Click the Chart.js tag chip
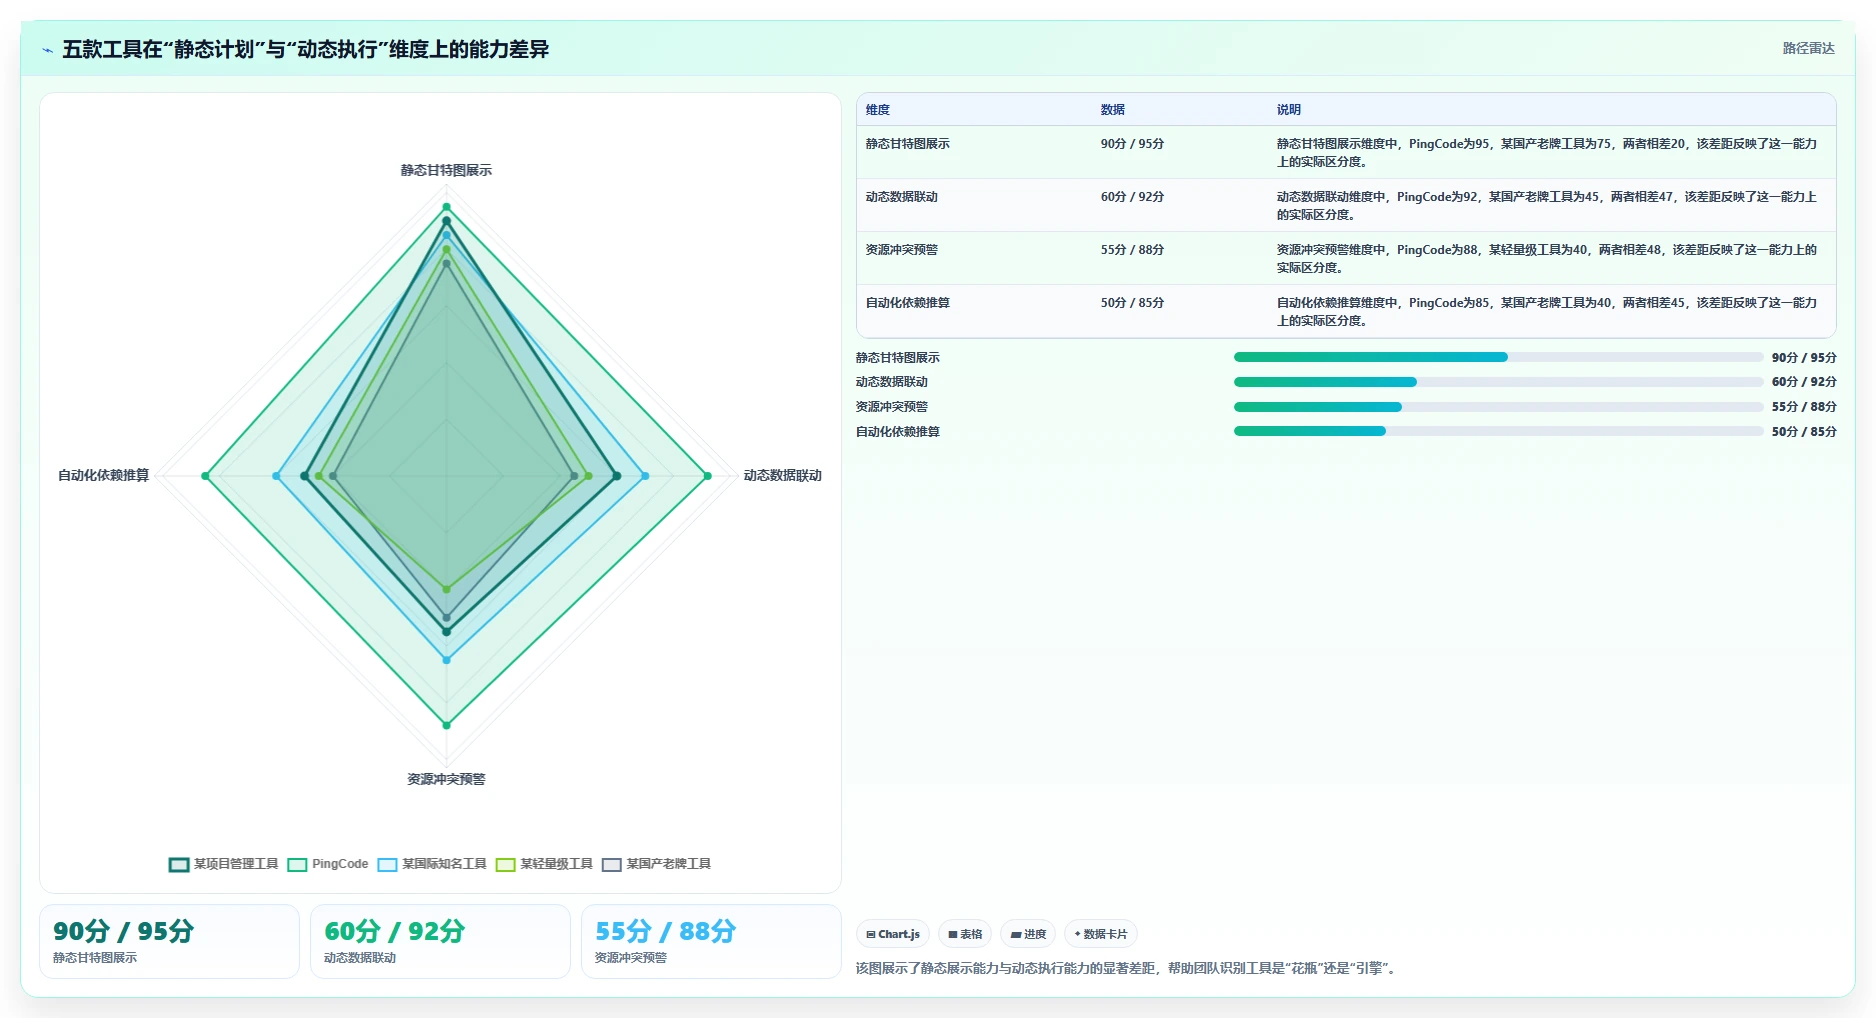 [893, 934]
